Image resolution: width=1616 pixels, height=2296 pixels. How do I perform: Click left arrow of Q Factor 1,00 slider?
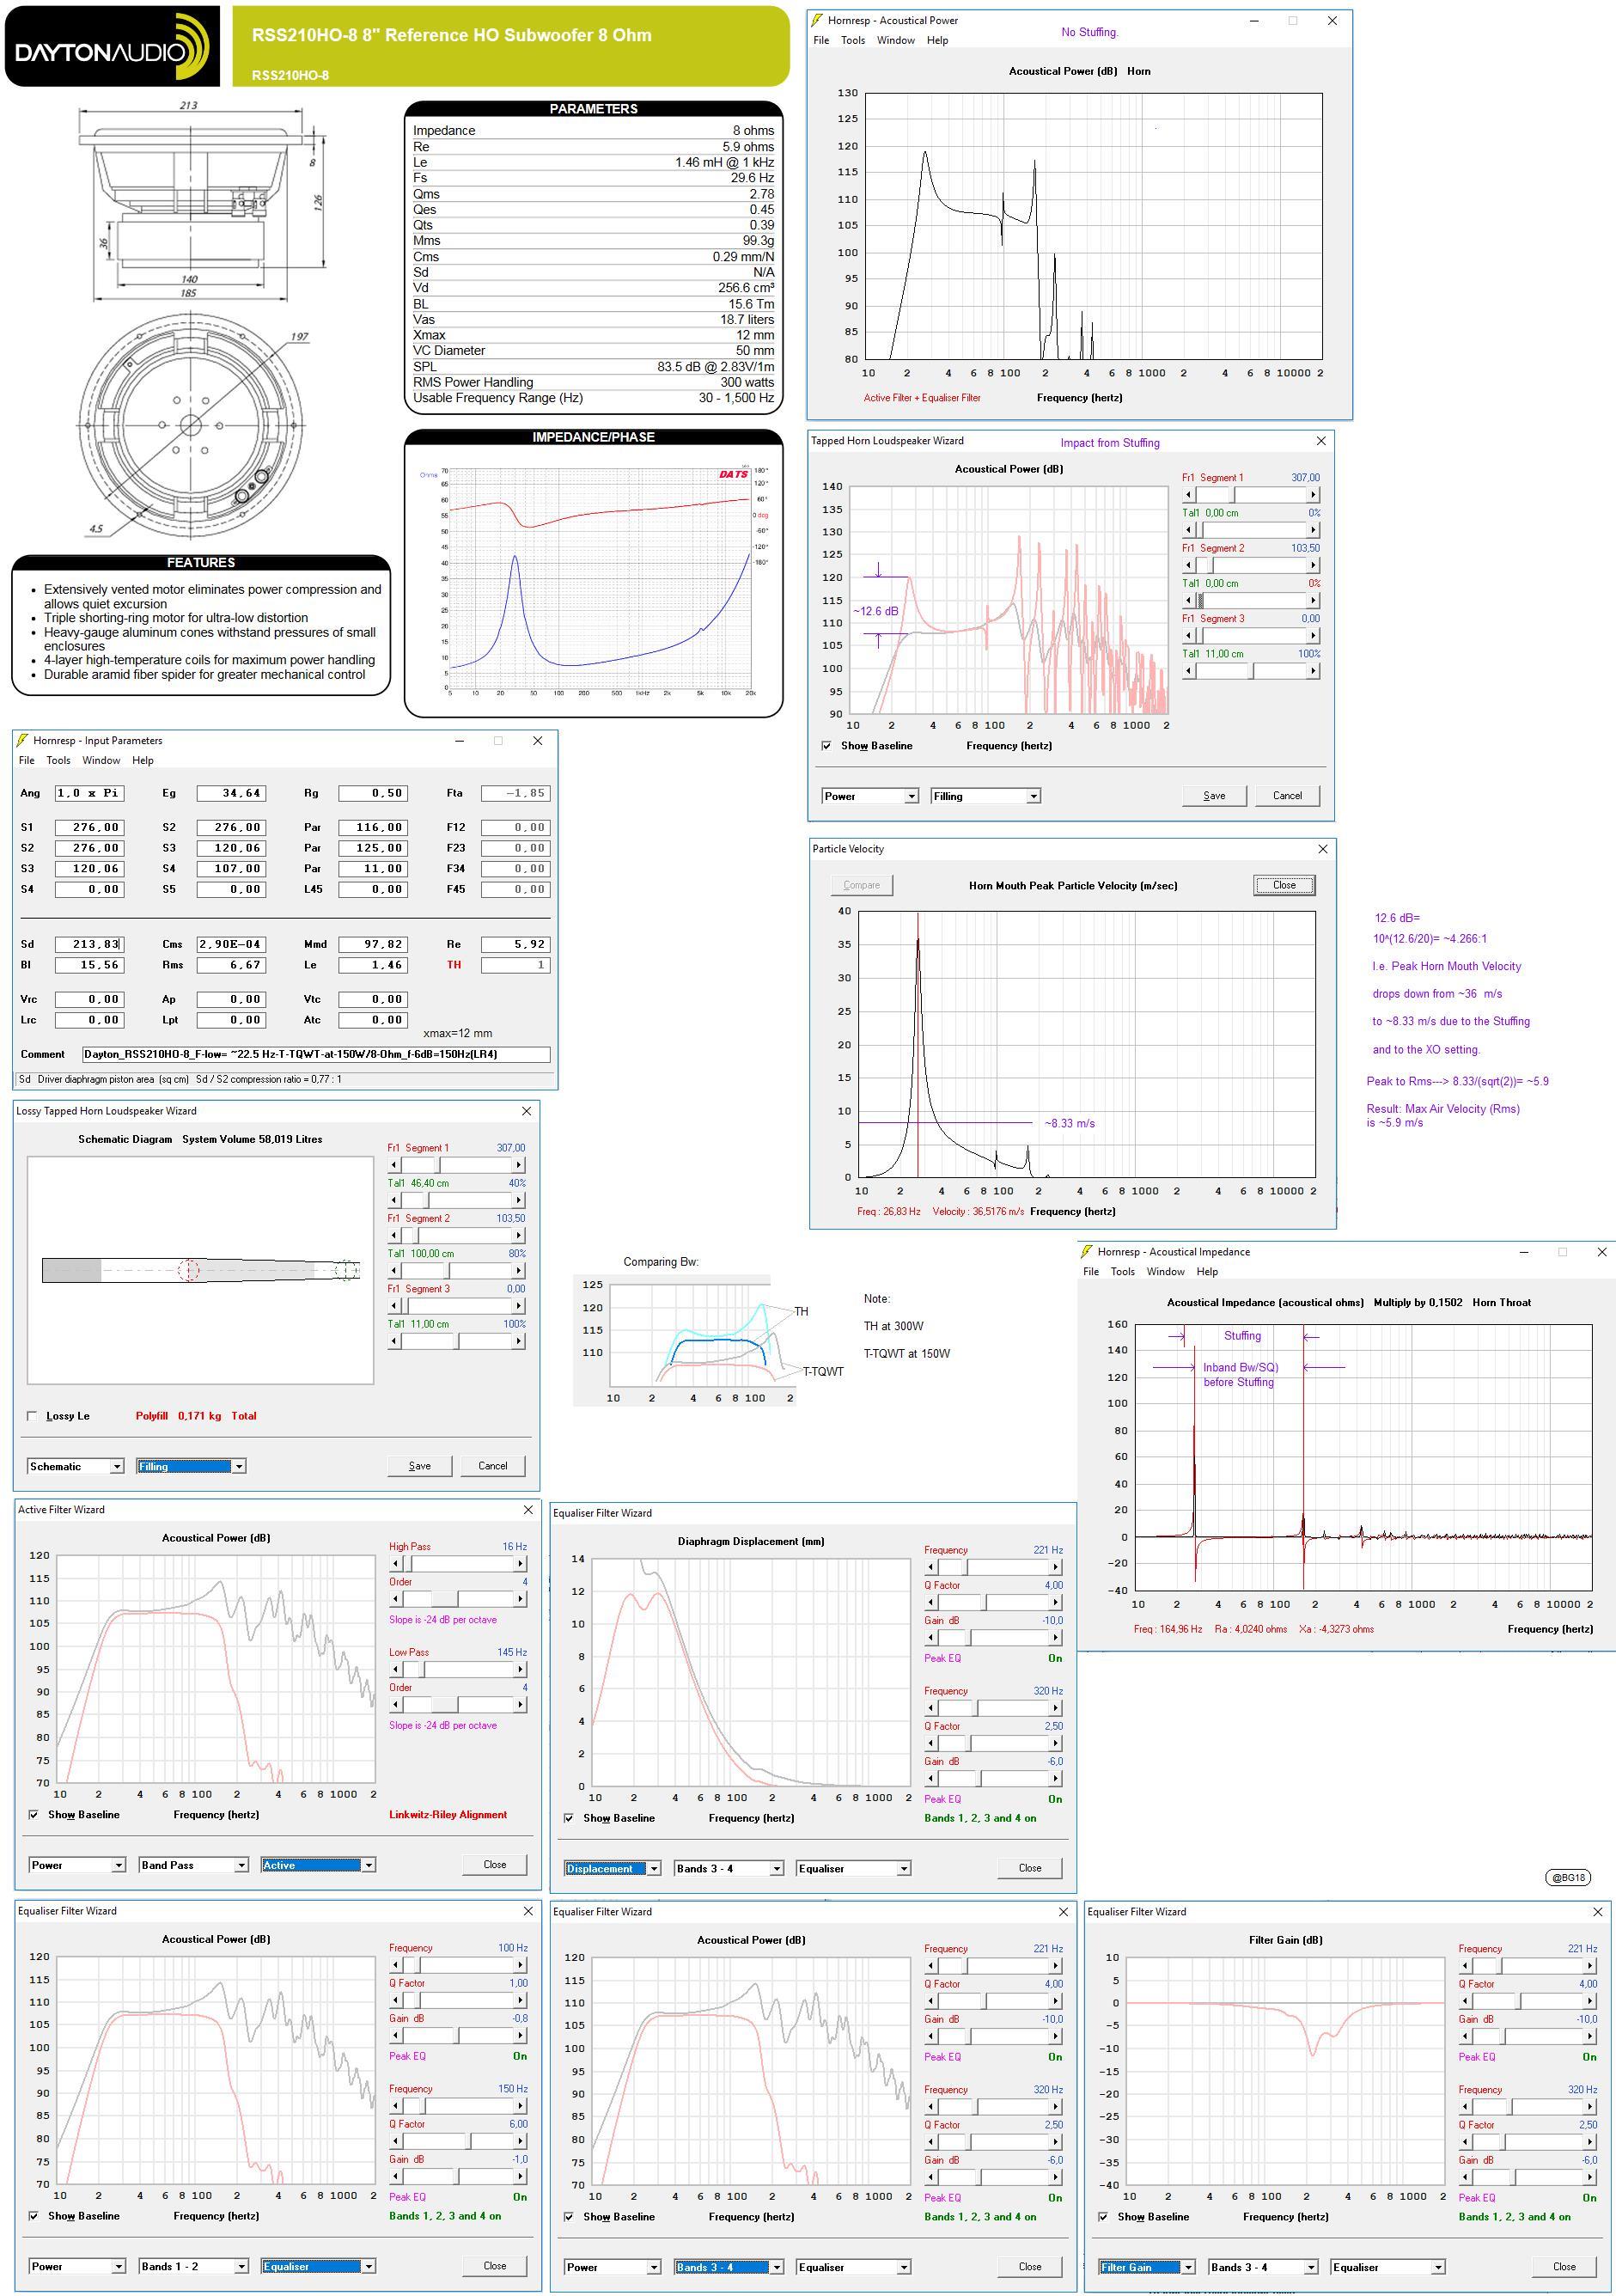point(396,2000)
